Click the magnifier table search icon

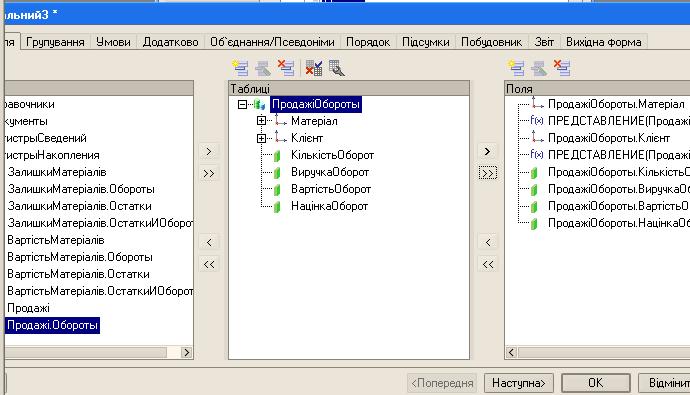tap(337, 68)
